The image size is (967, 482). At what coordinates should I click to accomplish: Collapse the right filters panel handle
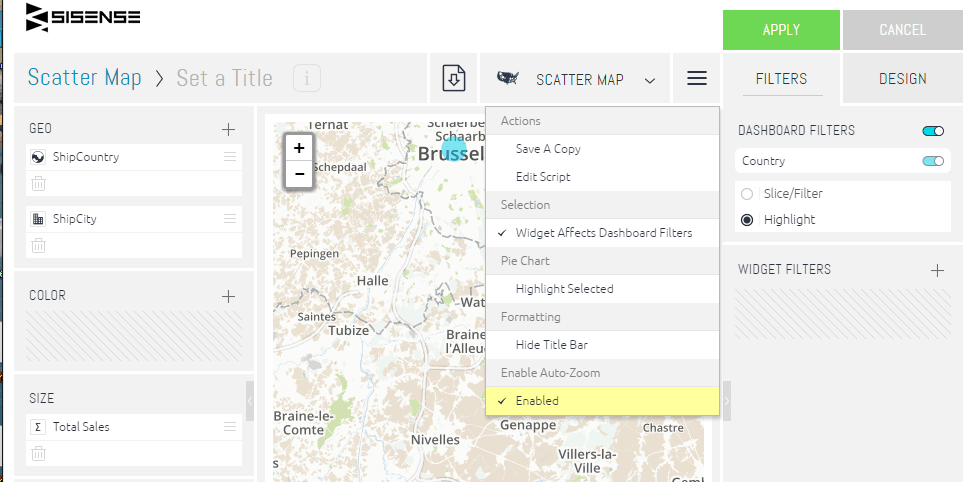click(x=726, y=401)
